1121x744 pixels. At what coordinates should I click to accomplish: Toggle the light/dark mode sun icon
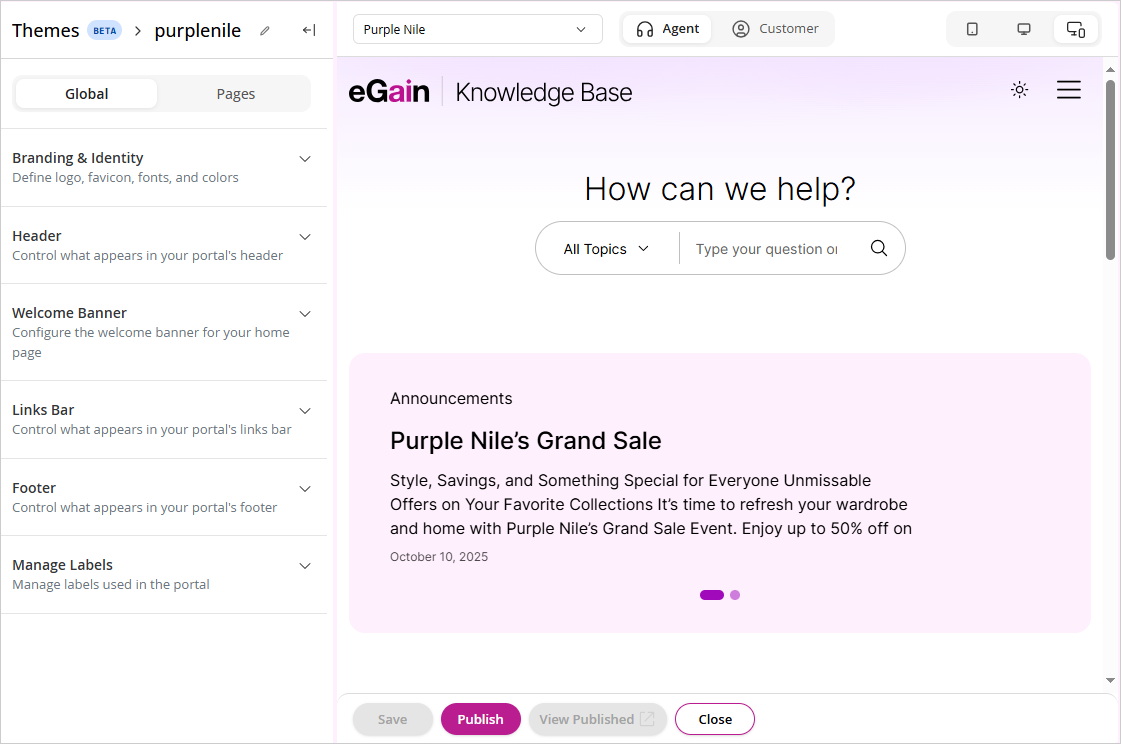click(1019, 90)
